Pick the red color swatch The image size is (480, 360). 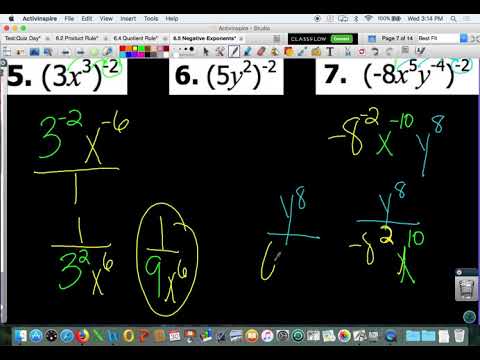pyautogui.click(x=122, y=49)
